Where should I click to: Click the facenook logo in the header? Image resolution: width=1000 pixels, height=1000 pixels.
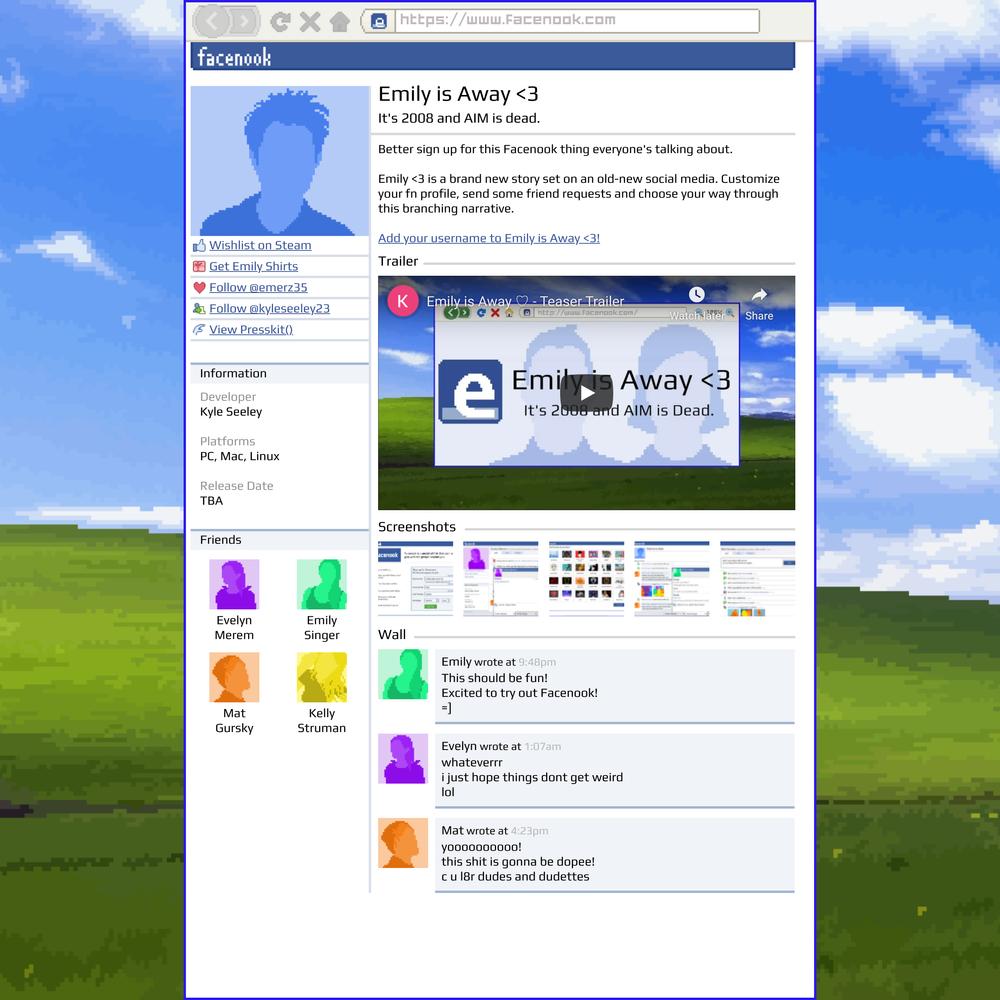[234, 57]
